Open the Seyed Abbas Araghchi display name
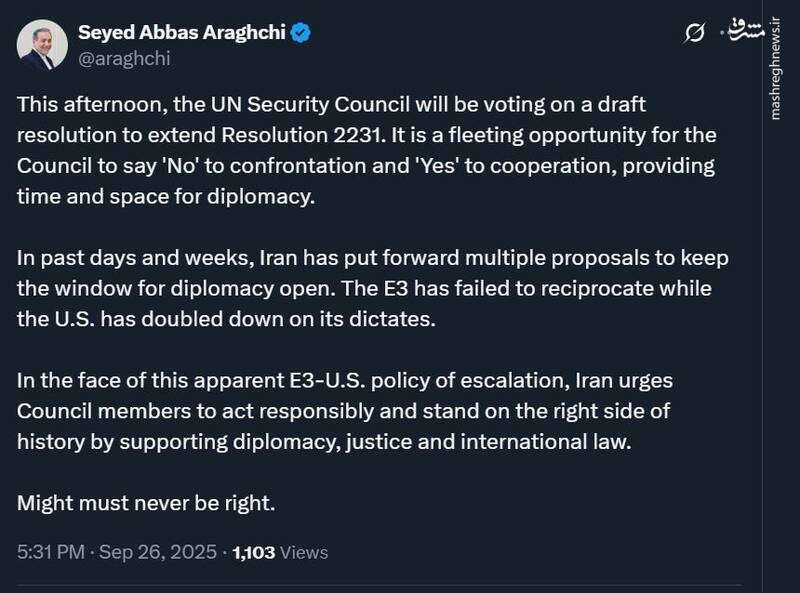This screenshot has width=800, height=593. [x=182, y=33]
